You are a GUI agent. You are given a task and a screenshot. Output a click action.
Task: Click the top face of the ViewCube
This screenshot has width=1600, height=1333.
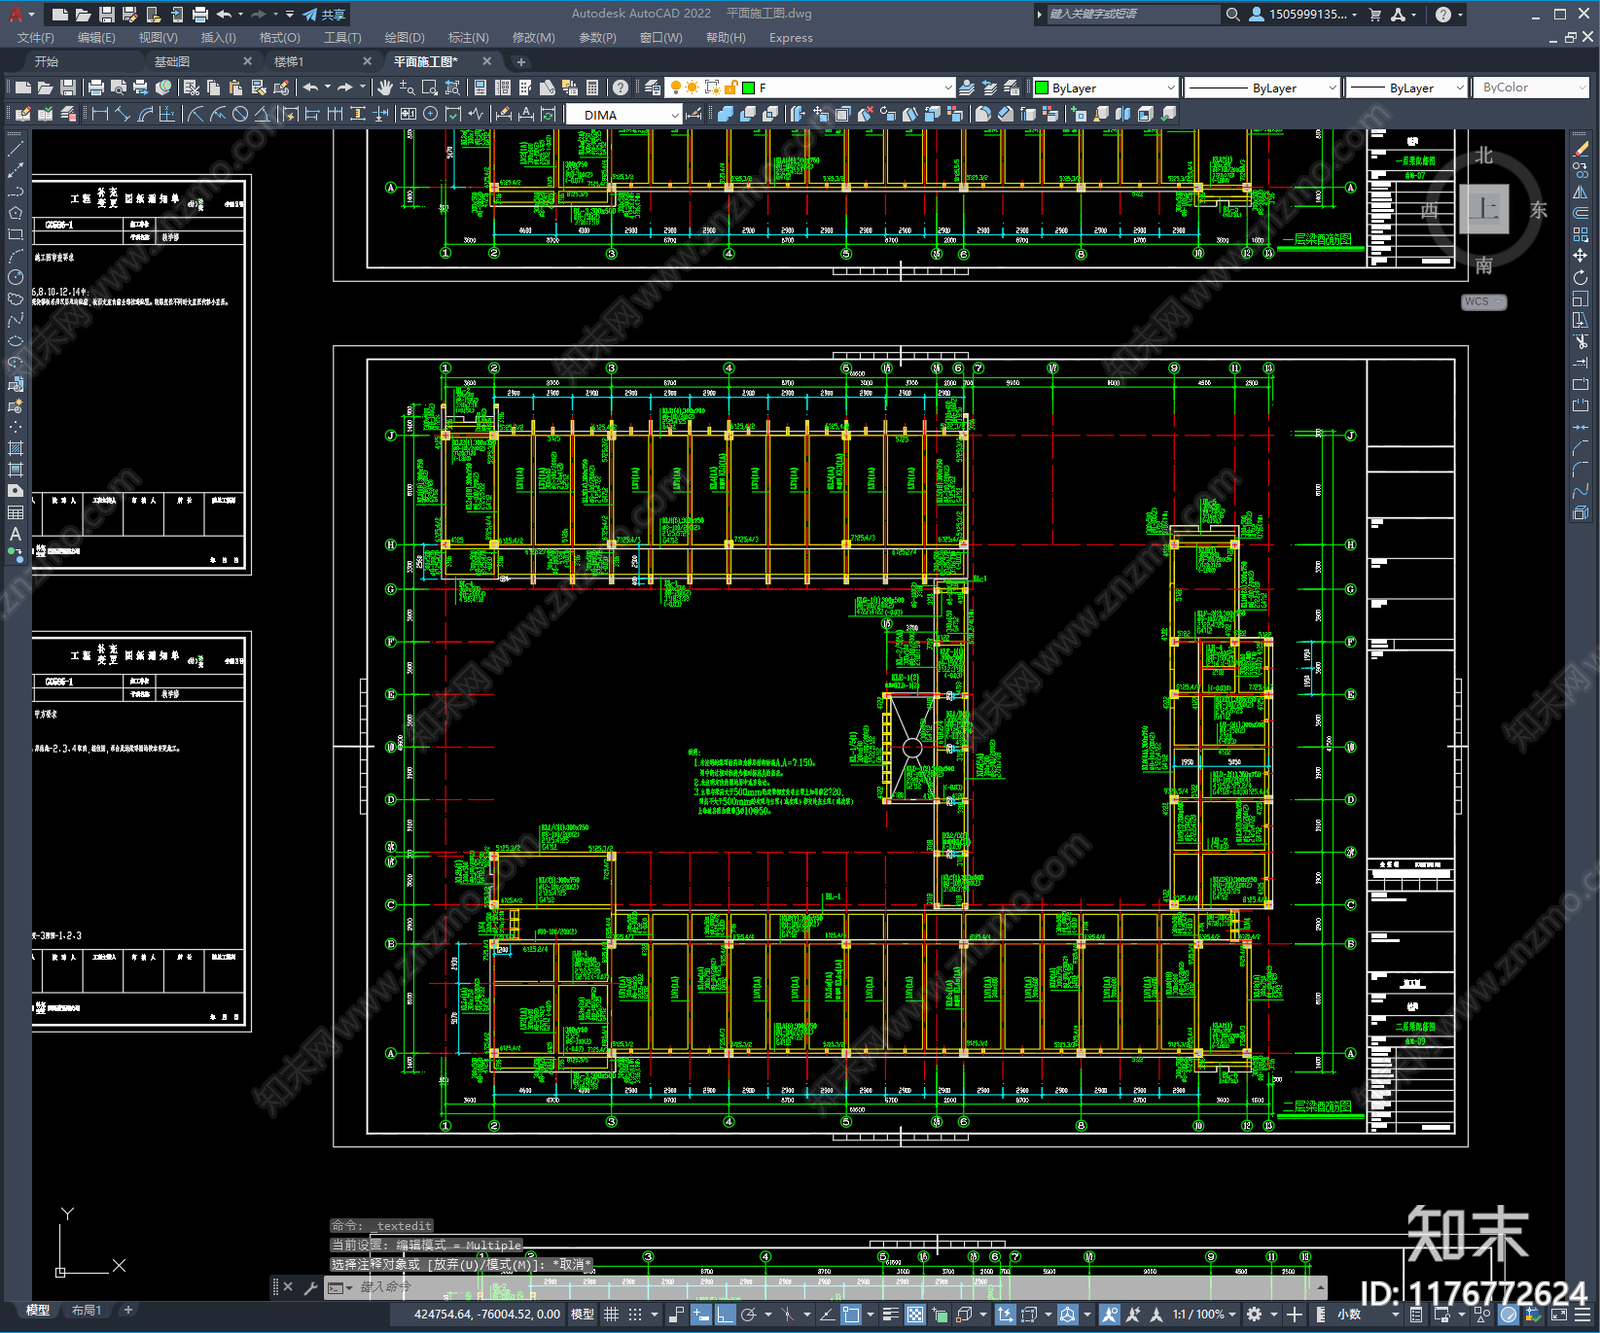point(1484,210)
